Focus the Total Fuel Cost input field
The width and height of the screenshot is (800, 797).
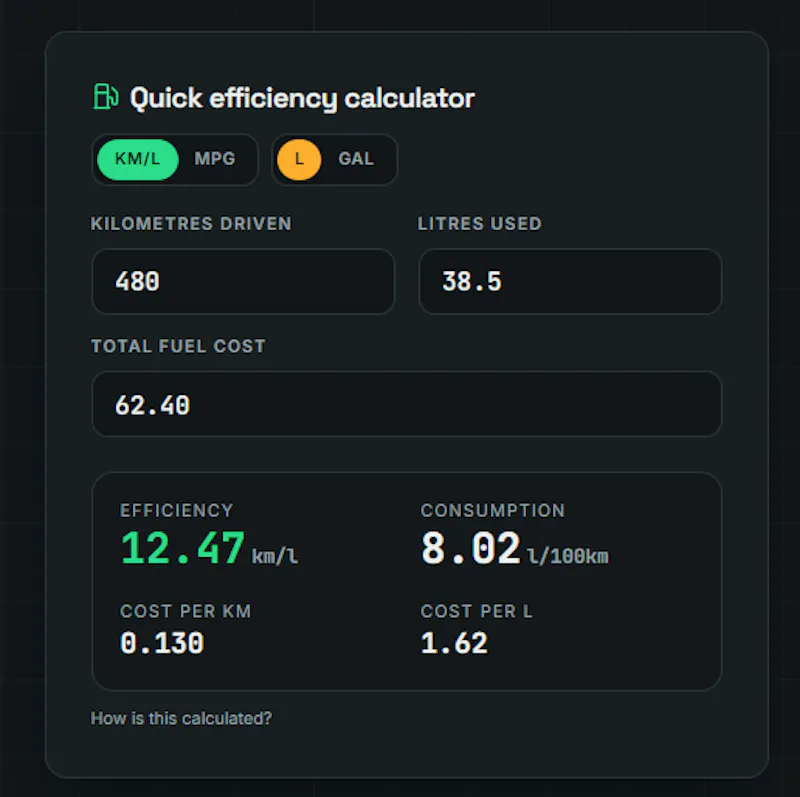tap(407, 404)
